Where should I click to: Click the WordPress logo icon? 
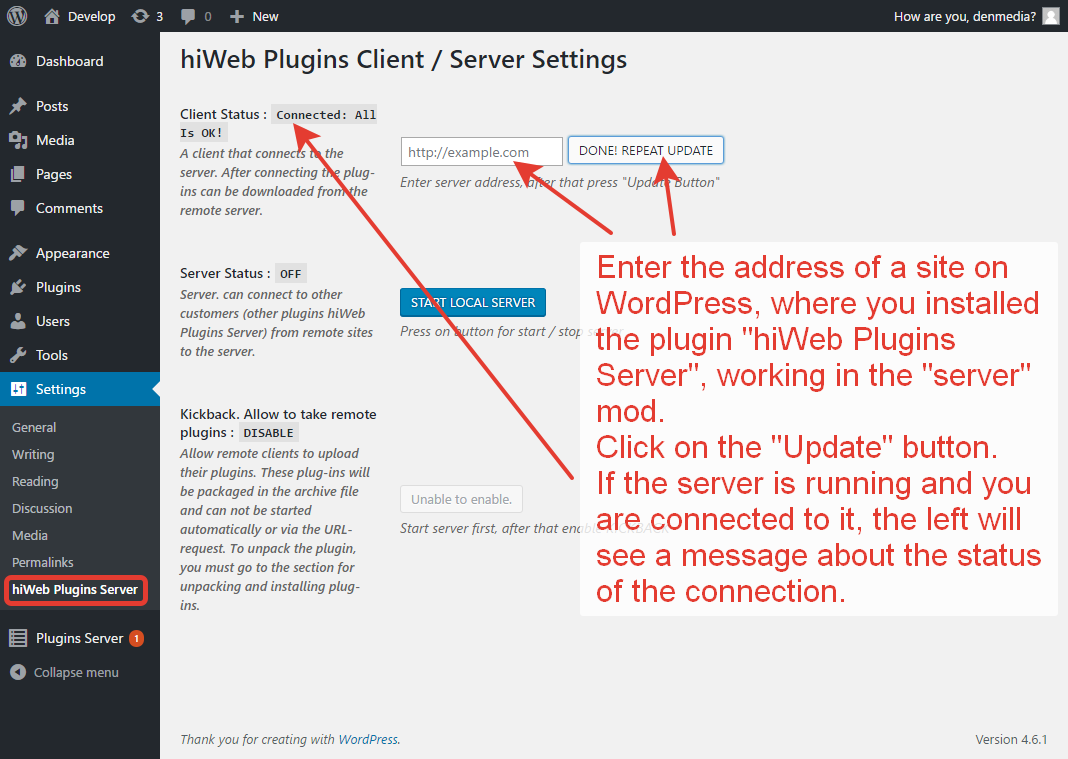tap(17, 16)
